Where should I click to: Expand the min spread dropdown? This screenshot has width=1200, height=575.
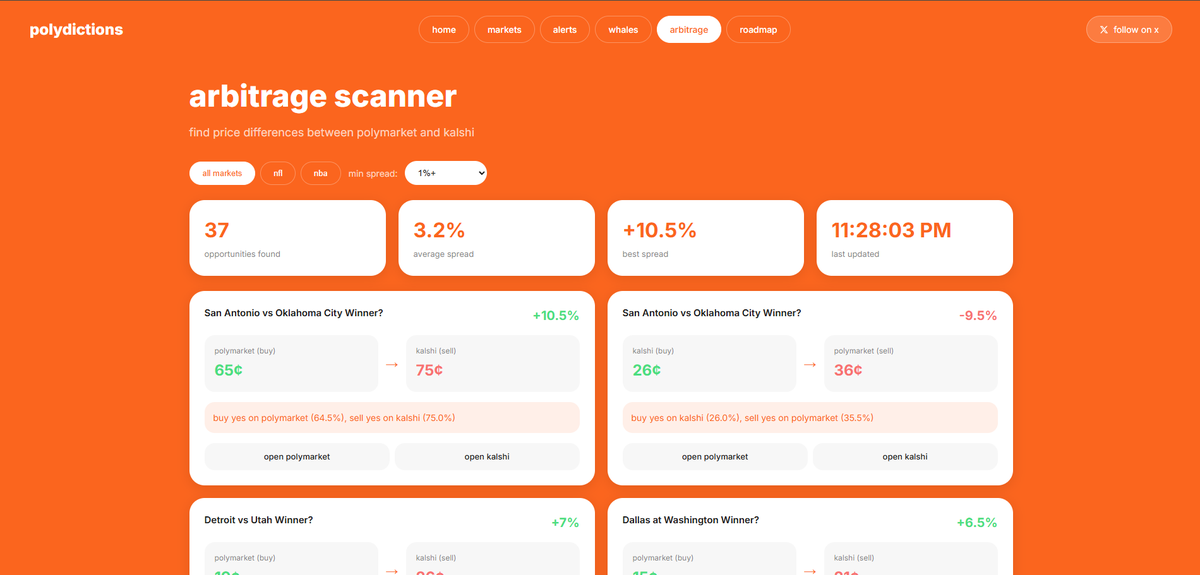pyautogui.click(x=446, y=173)
